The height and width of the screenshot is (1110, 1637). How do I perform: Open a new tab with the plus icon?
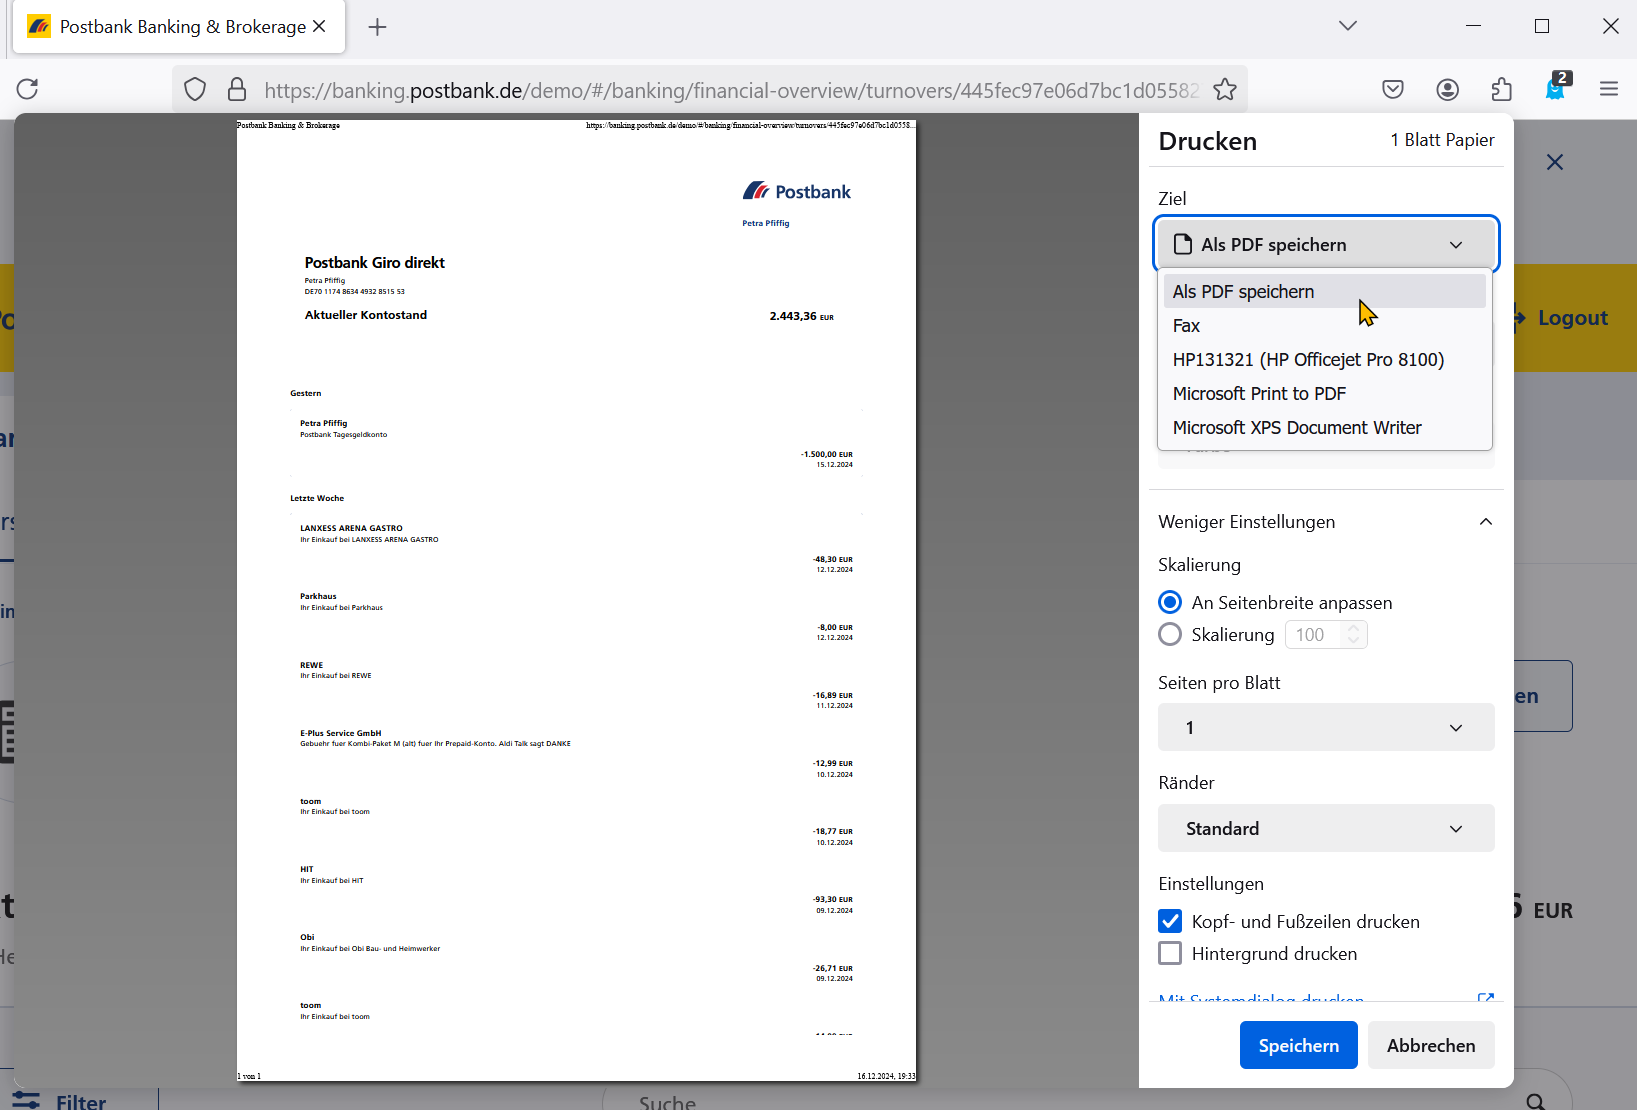(x=377, y=27)
